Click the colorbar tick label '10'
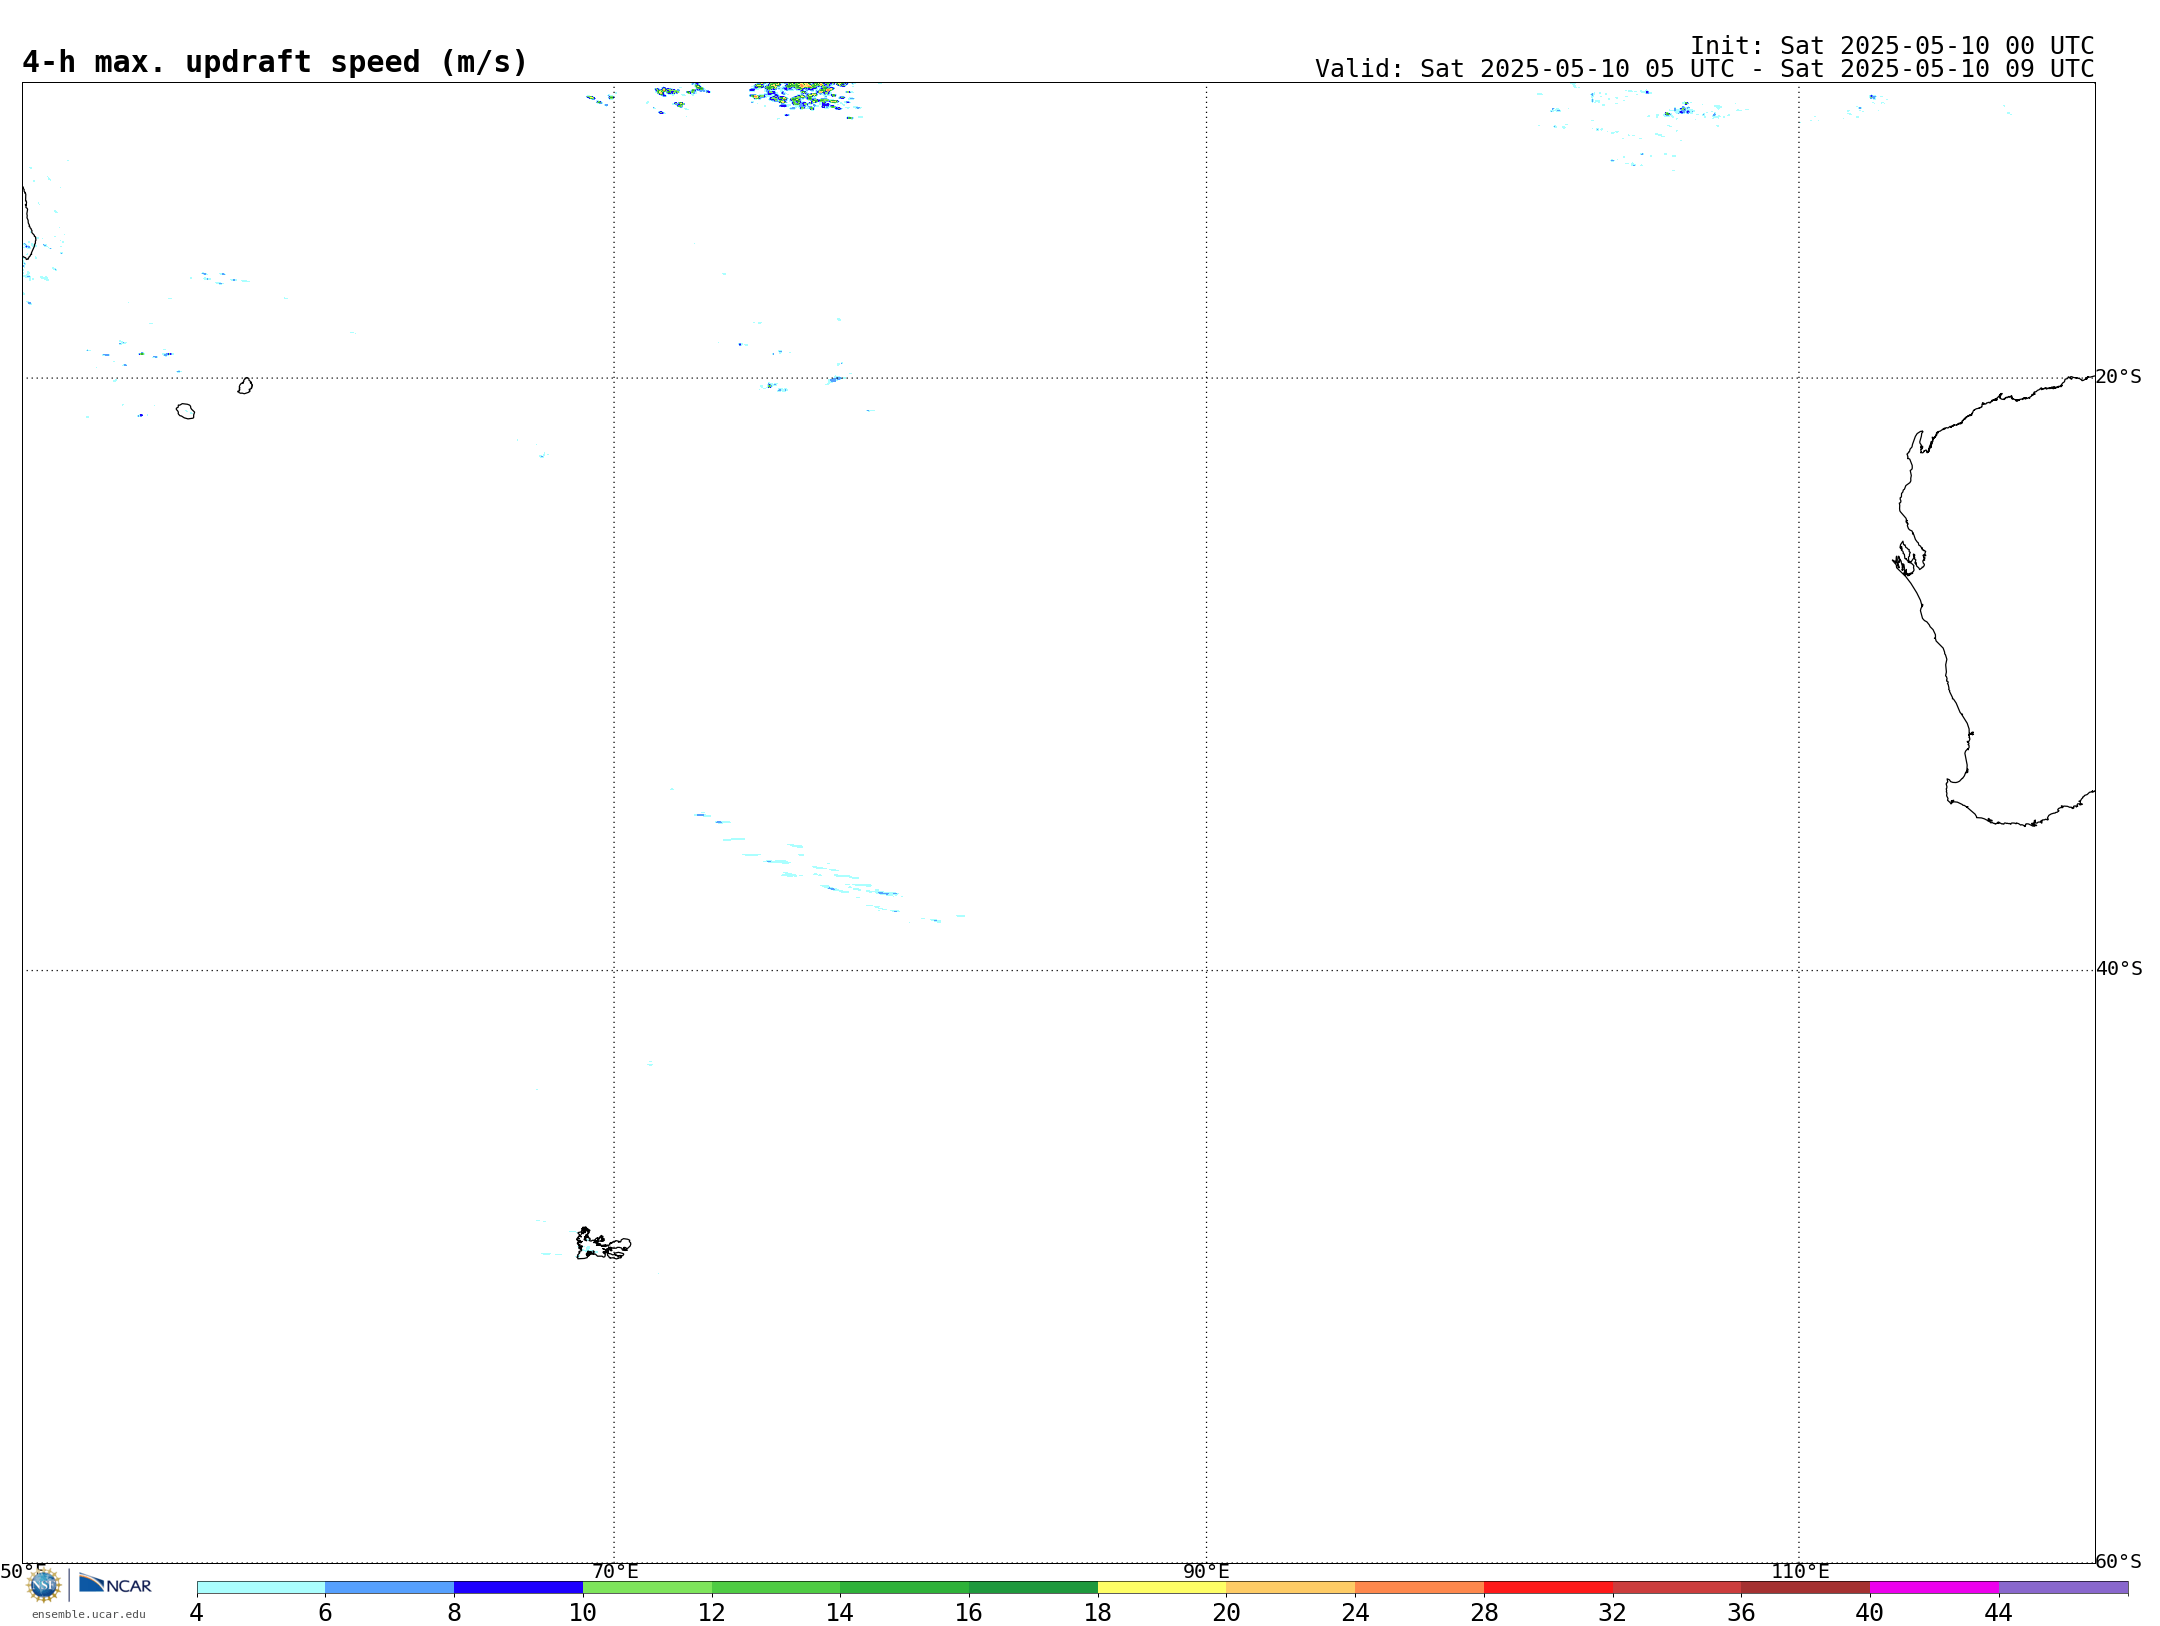This screenshot has height=1626, width=2160. [583, 1613]
